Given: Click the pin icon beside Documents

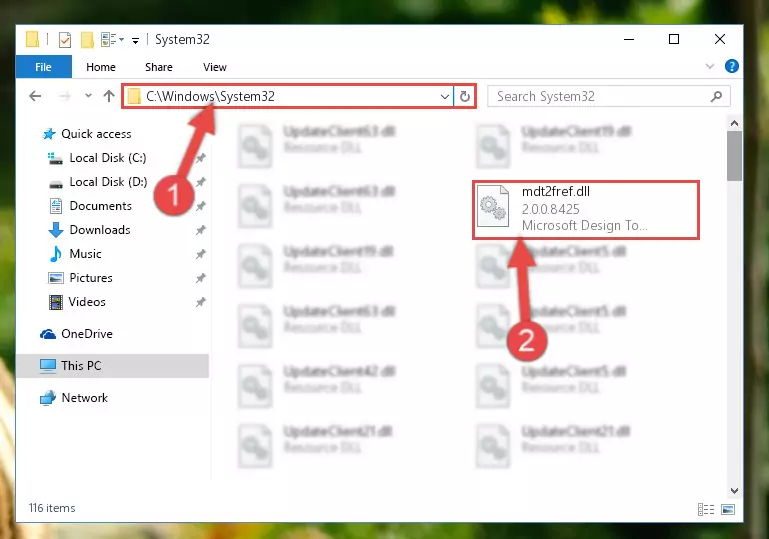Looking at the screenshot, I should tap(200, 206).
